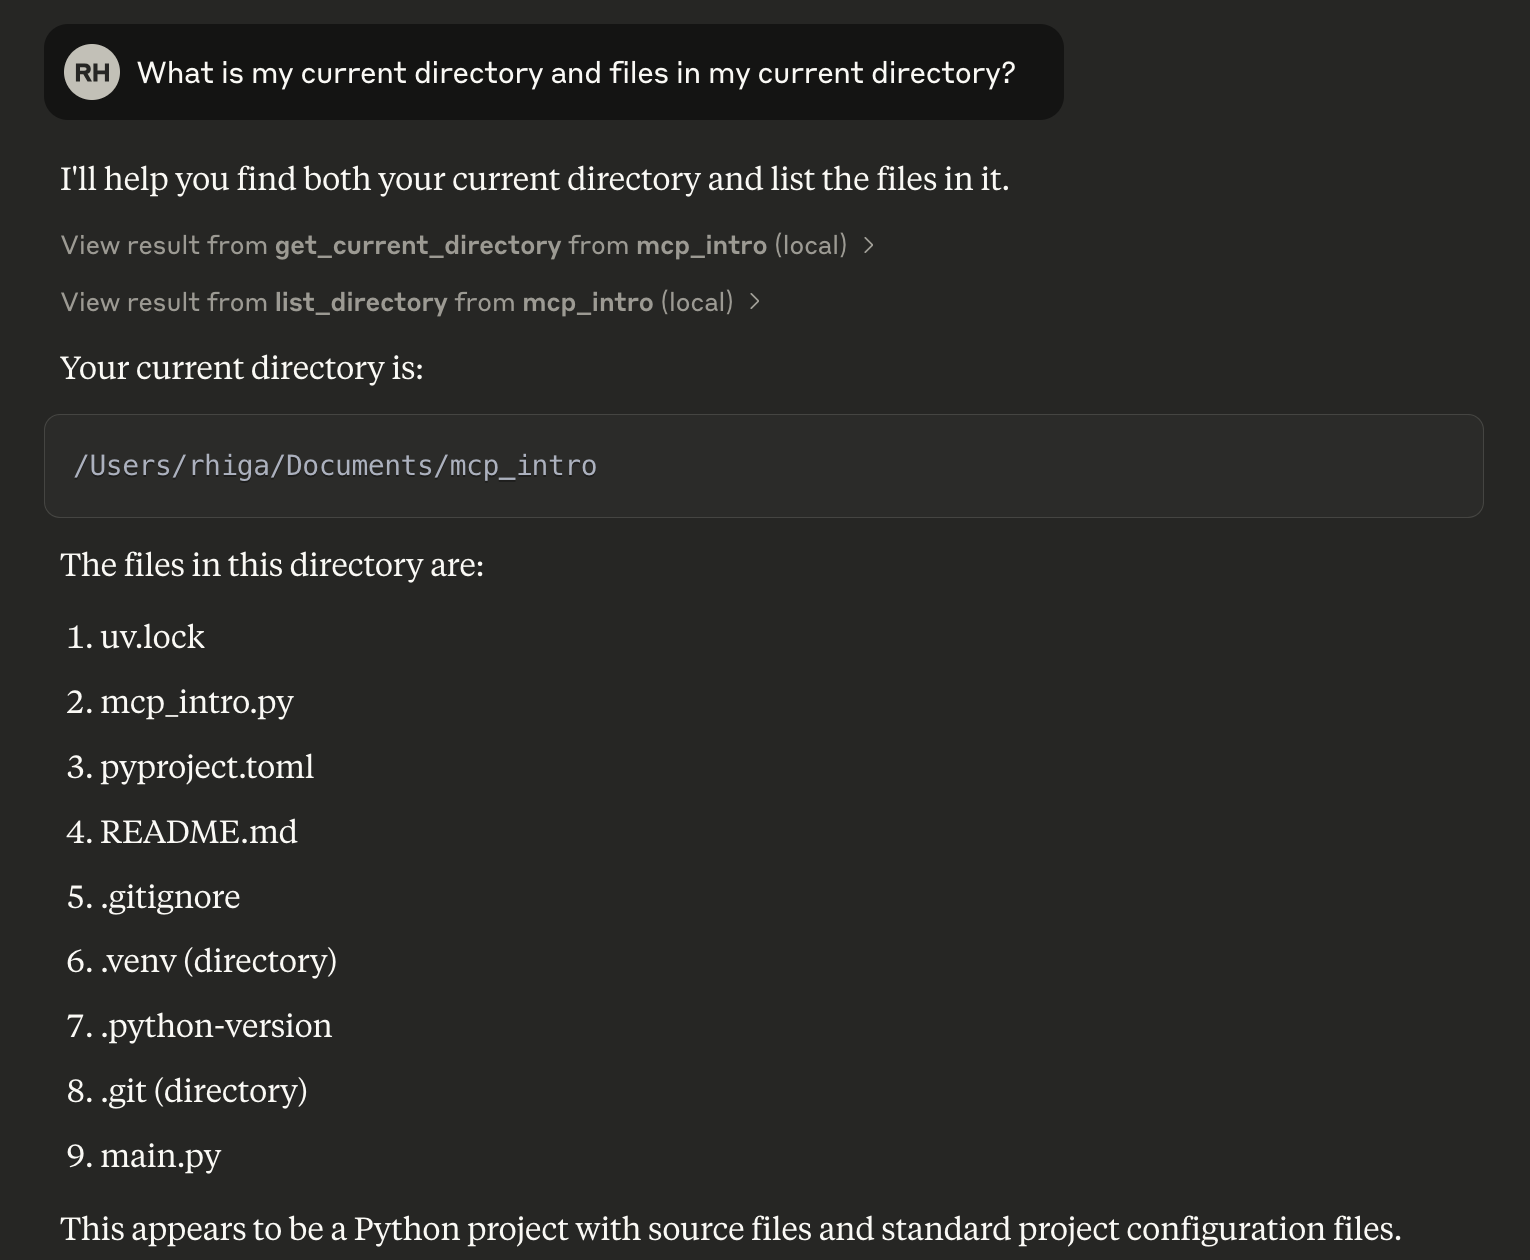Click the mcp_intro.py list entry
The width and height of the screenshot is (1530, 1260).
click(x=196, y=702)
